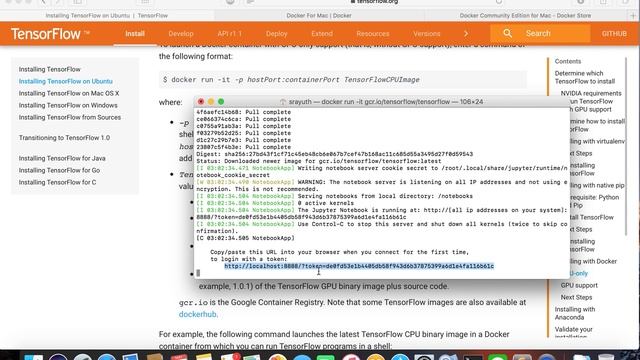This screenshot has width=640, height=360.
Task: Open Installing TensorFlow for C link
Action: coord(58,182)
